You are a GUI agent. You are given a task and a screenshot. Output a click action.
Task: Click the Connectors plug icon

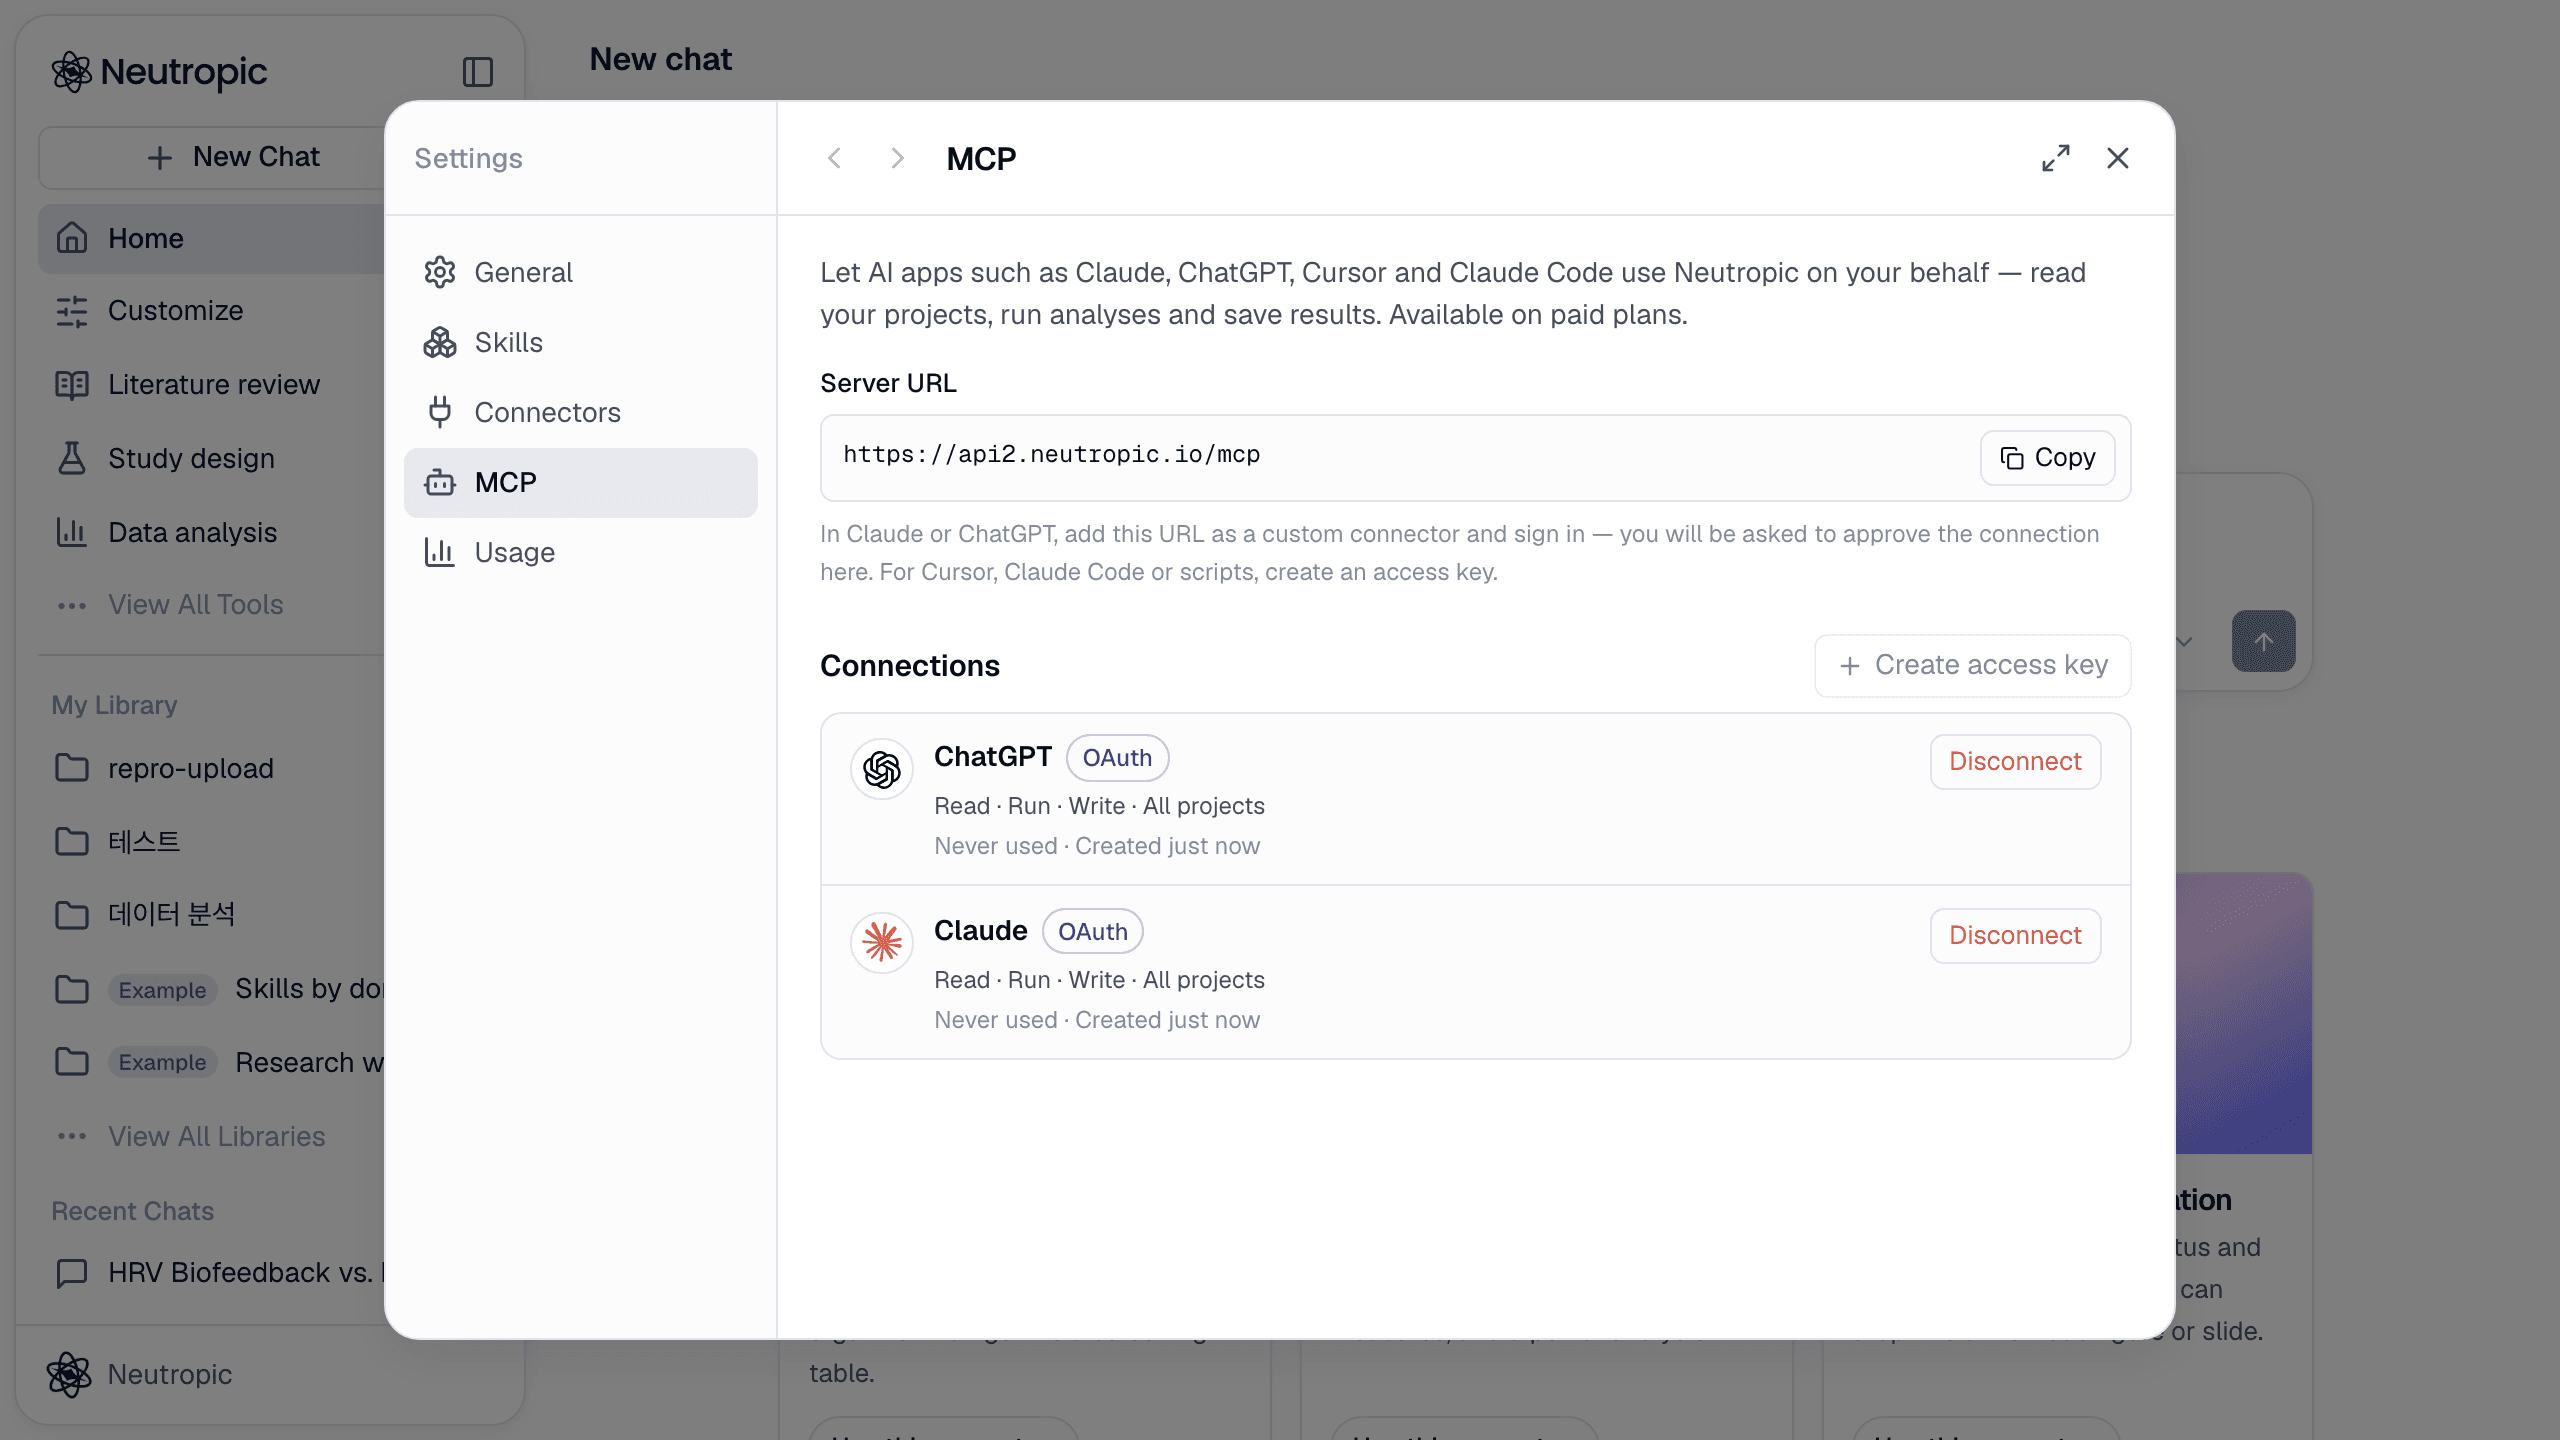[x=440, y=413]
